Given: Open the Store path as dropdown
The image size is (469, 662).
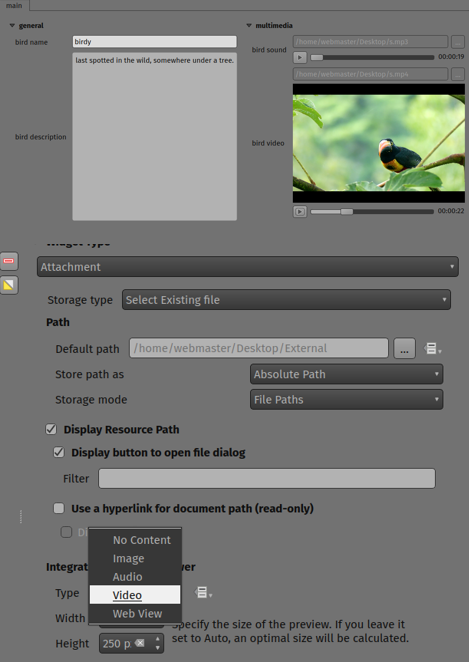Looking at the screenshot, I should (x=347, y=374).
